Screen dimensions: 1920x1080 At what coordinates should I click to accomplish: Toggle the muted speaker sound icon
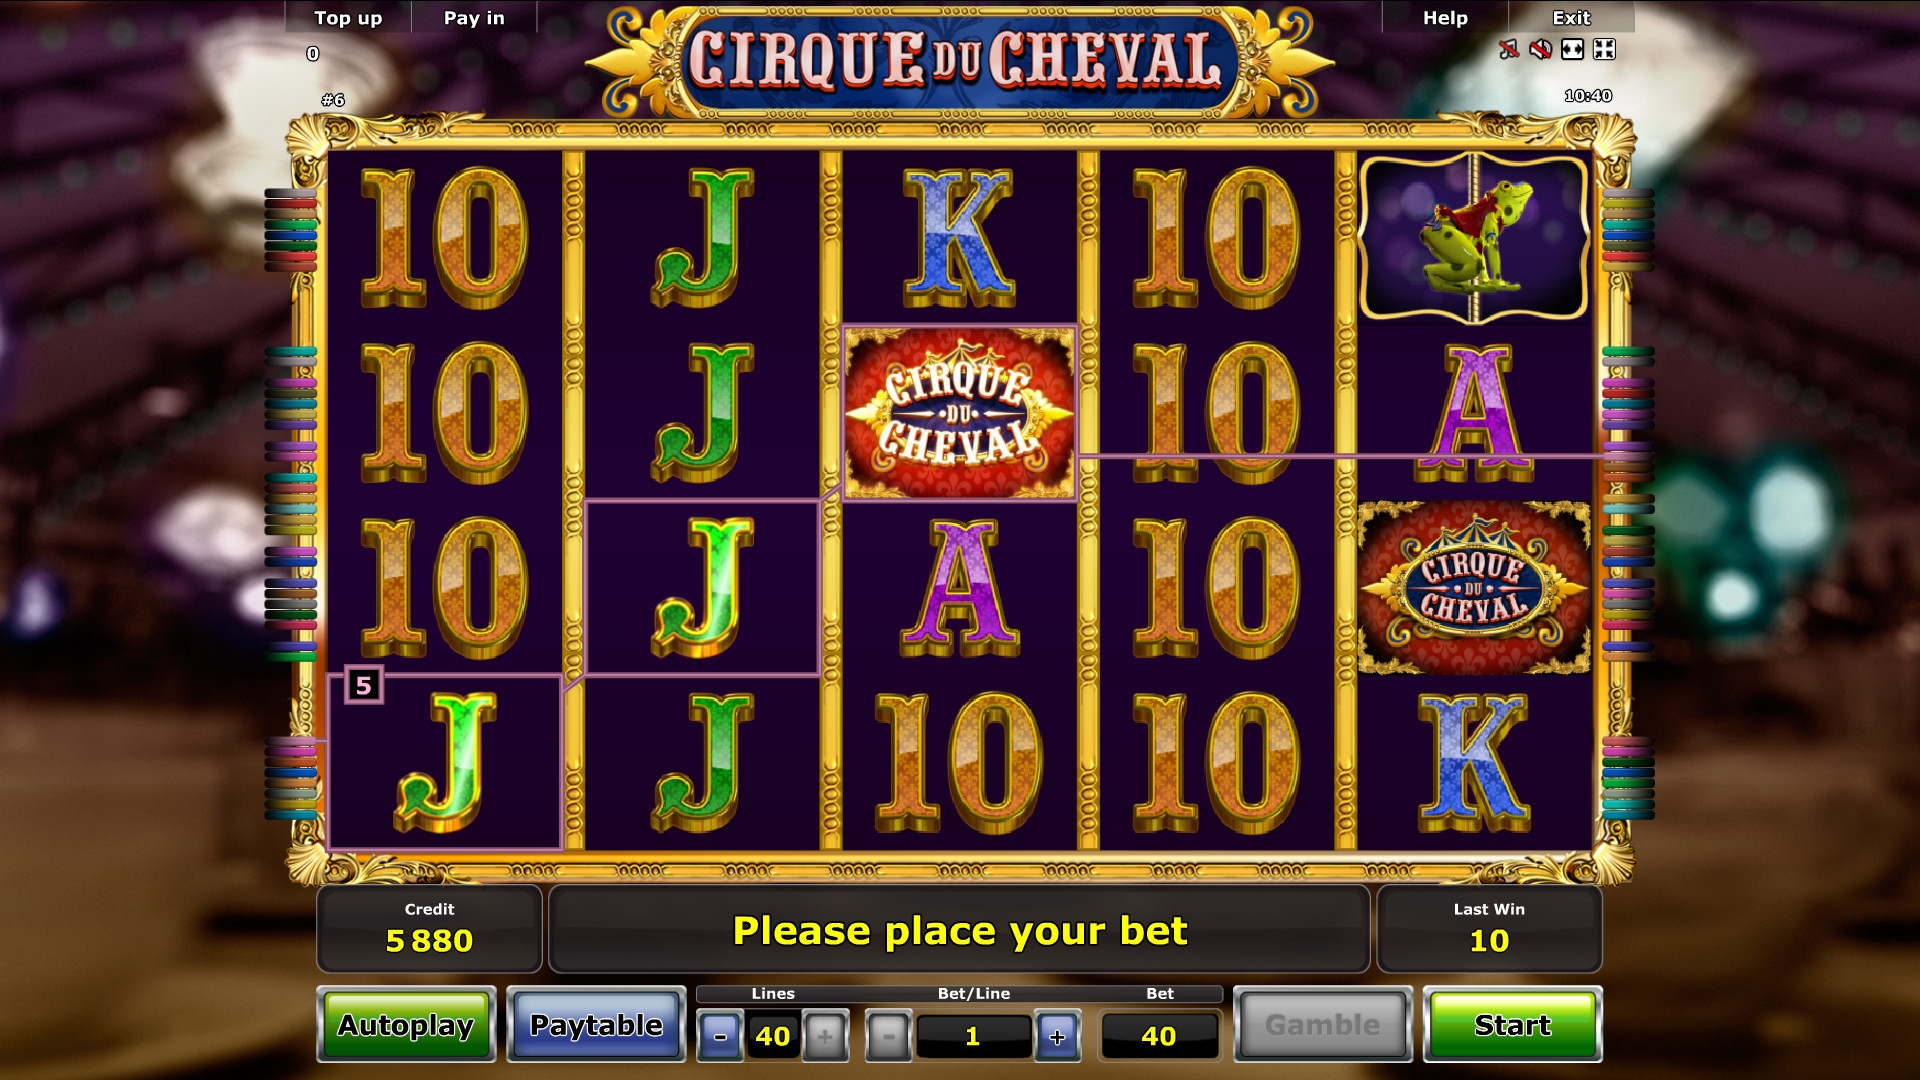pyautogui.click(x=1541, y=49)
